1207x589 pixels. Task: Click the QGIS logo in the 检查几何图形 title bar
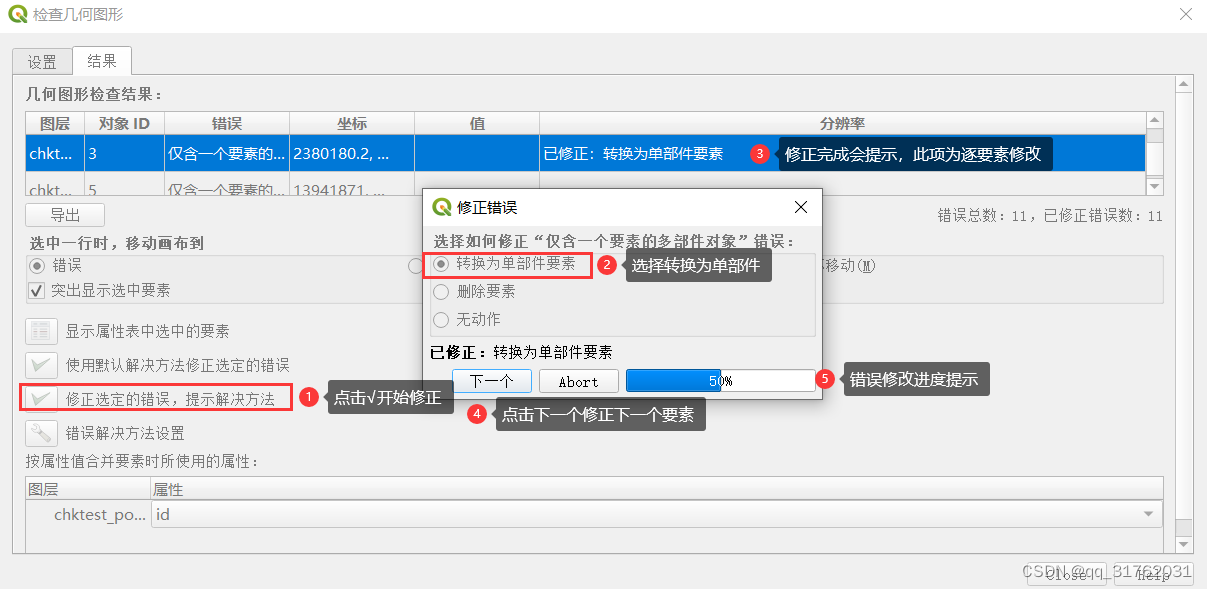pos(17,15)
